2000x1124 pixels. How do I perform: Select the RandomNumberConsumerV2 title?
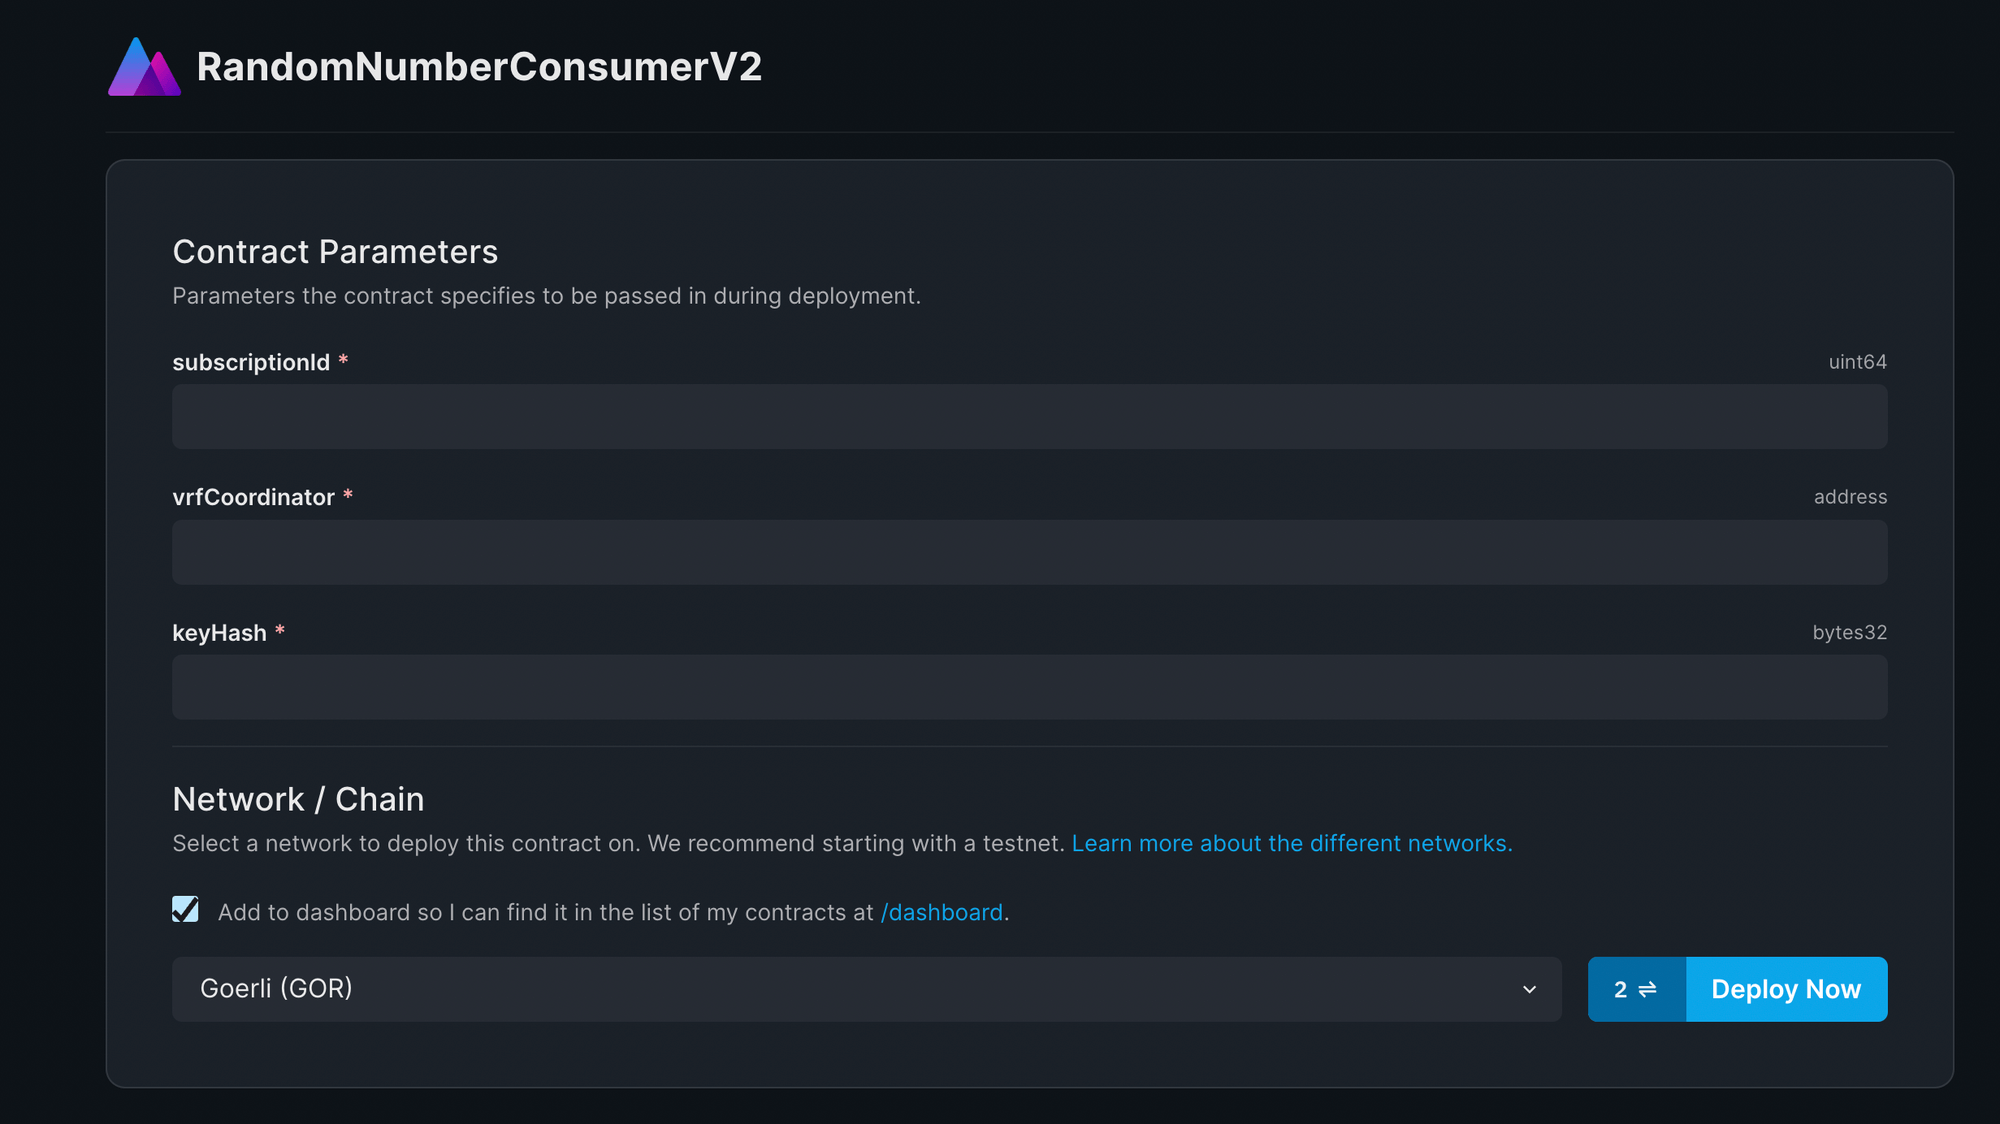coord(479,67)
